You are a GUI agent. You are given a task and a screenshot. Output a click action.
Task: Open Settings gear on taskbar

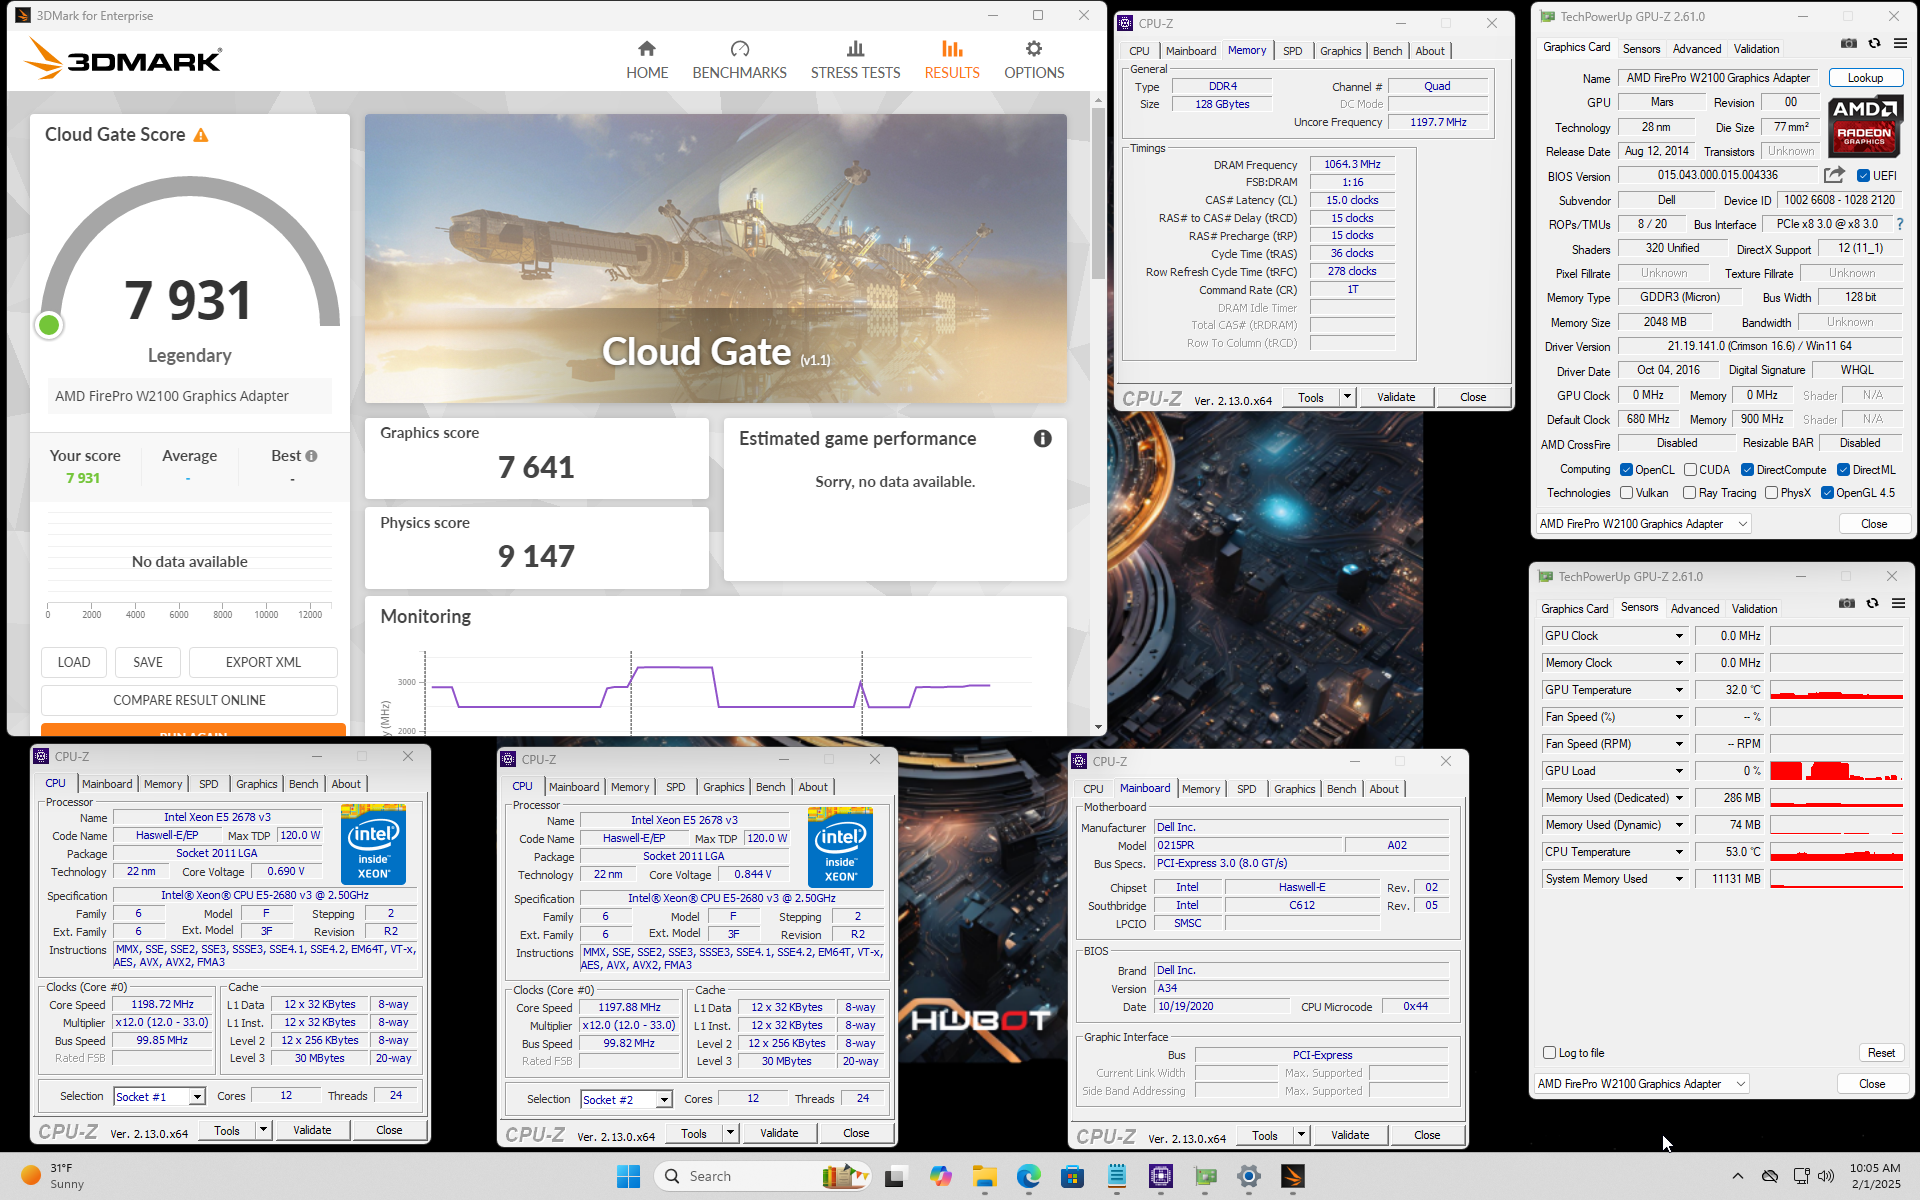click(x=1249, y=1176)
